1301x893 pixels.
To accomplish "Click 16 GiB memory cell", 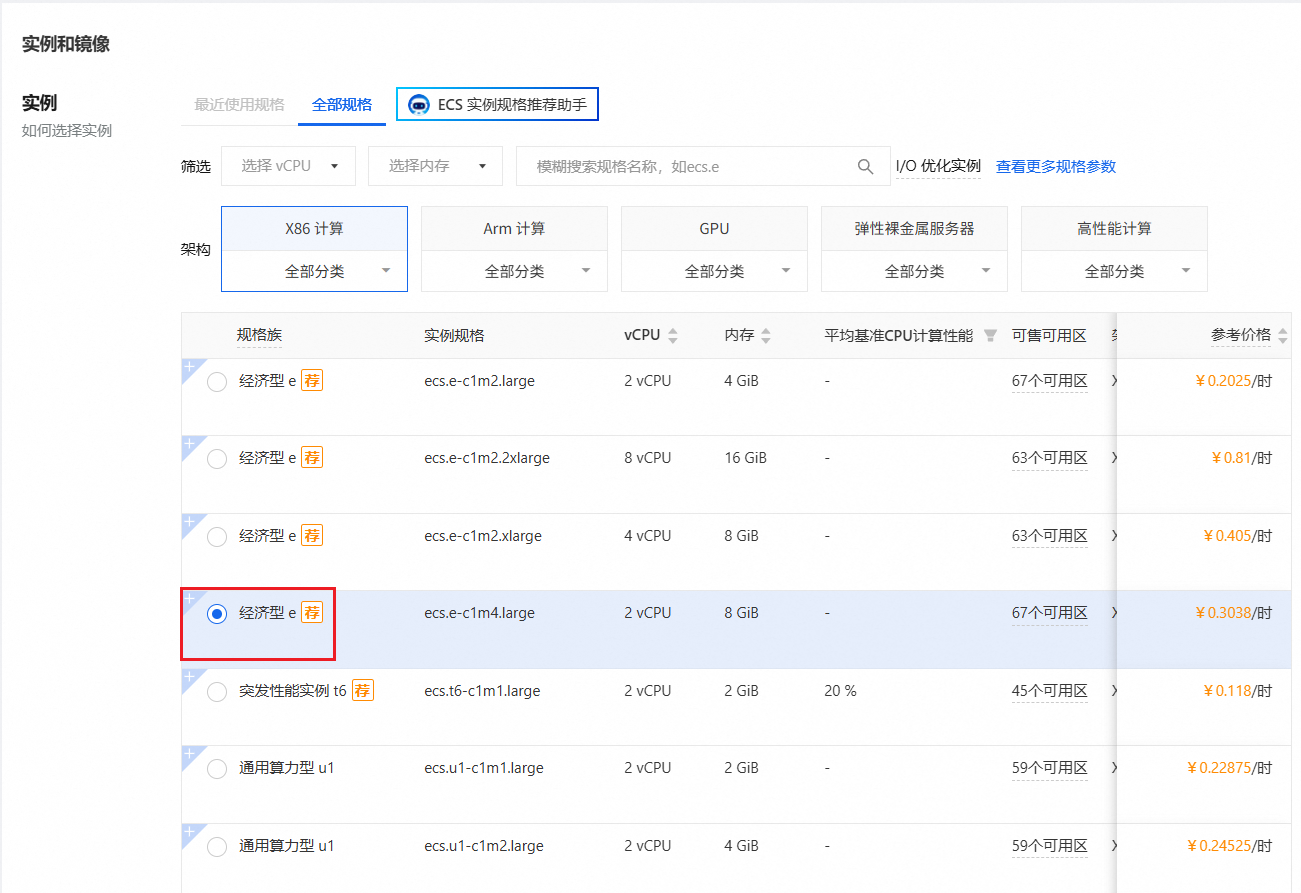I will tap(746, 458).
